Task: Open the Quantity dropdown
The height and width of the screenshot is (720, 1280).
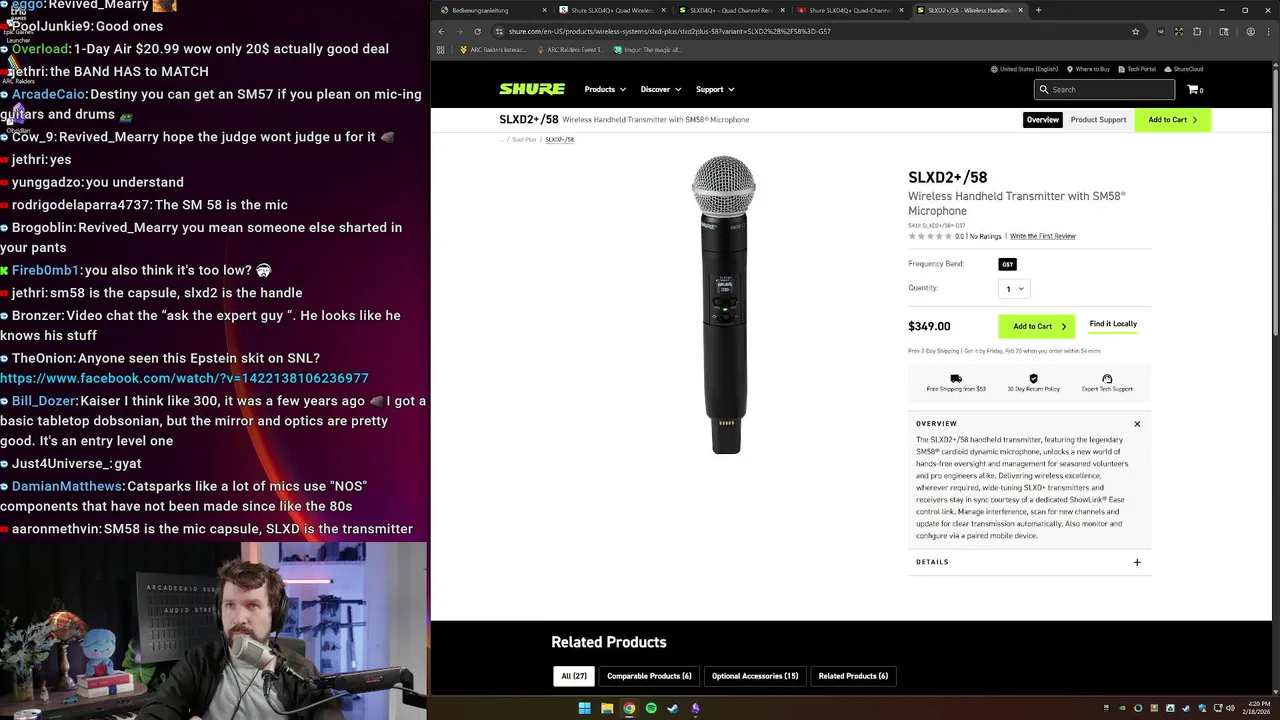Action: click(1014, 288)
